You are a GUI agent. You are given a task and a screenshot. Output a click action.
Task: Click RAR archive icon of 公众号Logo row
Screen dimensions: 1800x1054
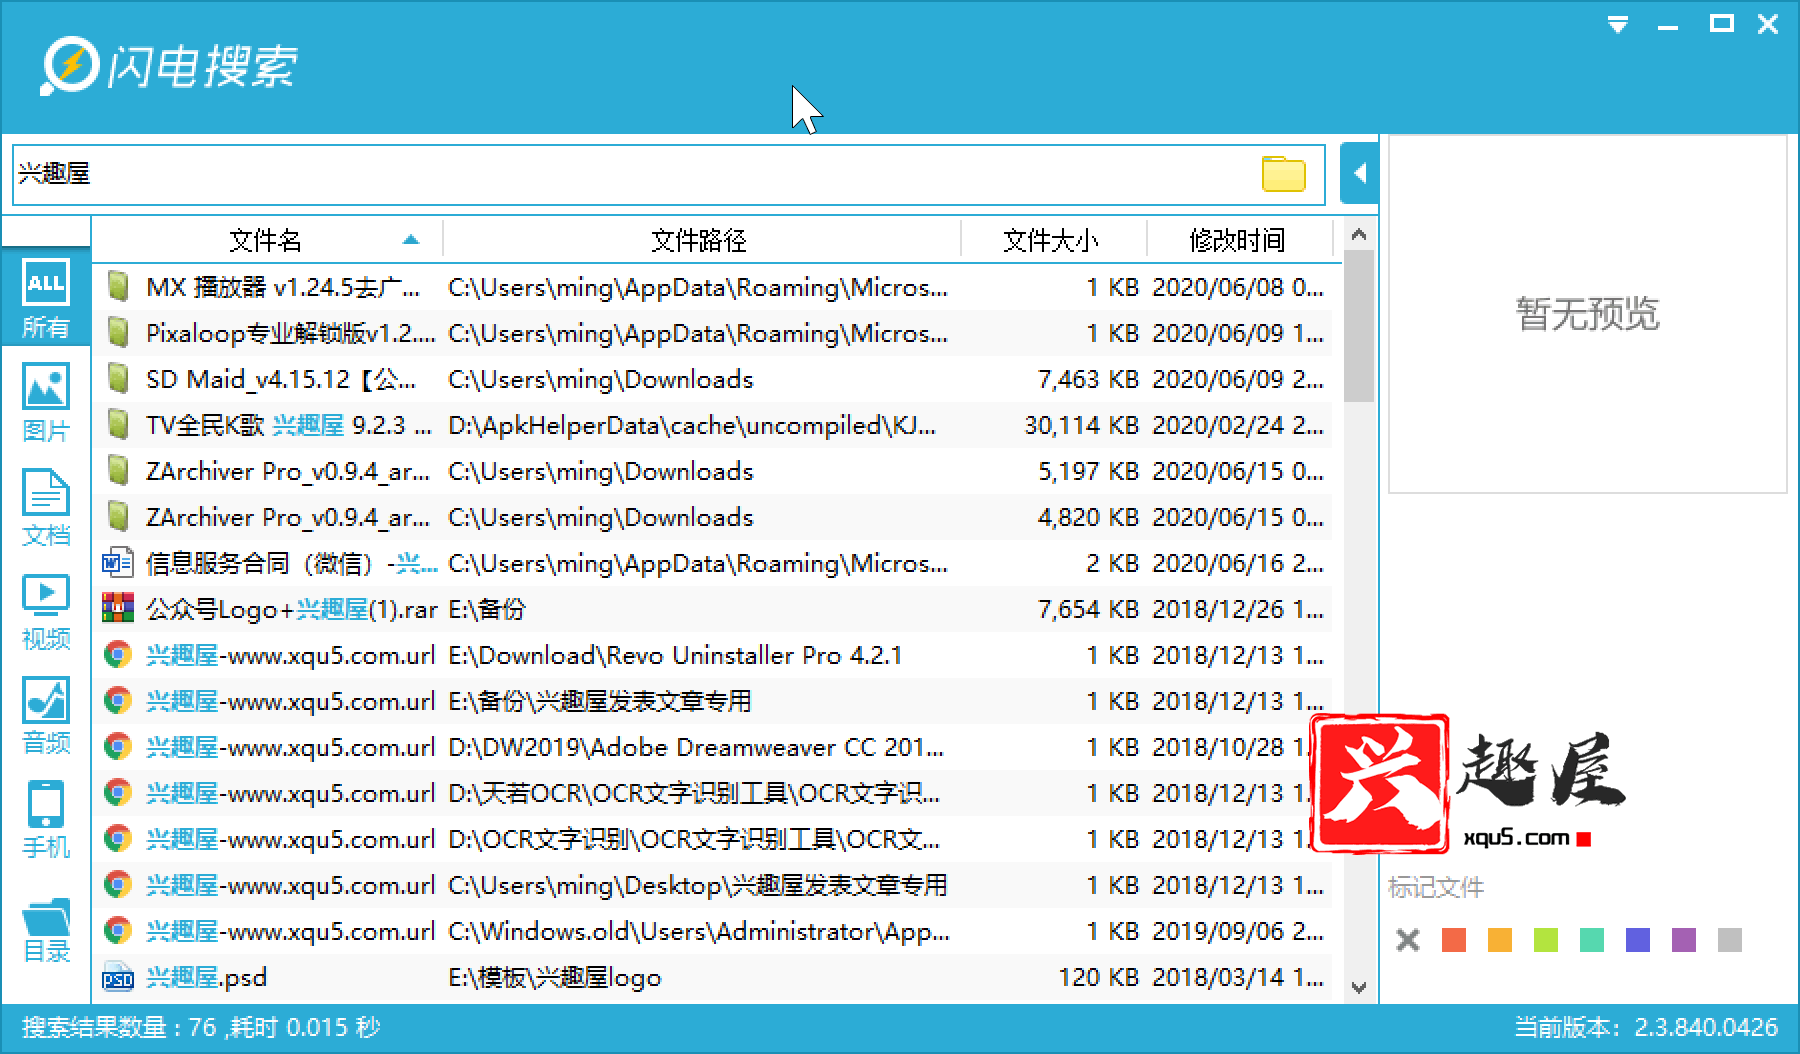pyautogui.click(x=118, y=609)
